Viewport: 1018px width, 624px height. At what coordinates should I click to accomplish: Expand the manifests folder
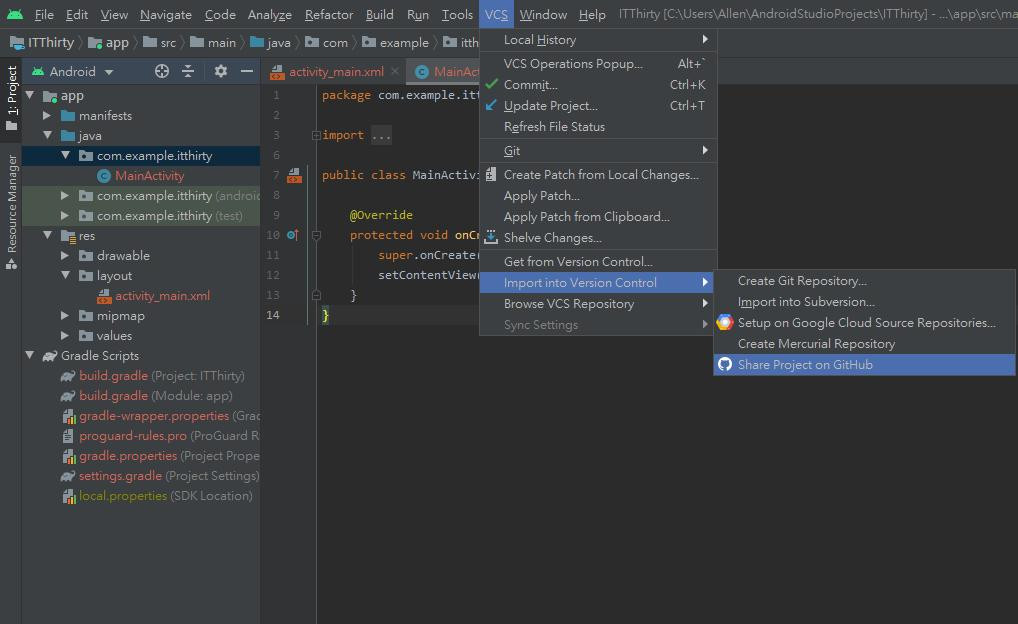[47, 116]
